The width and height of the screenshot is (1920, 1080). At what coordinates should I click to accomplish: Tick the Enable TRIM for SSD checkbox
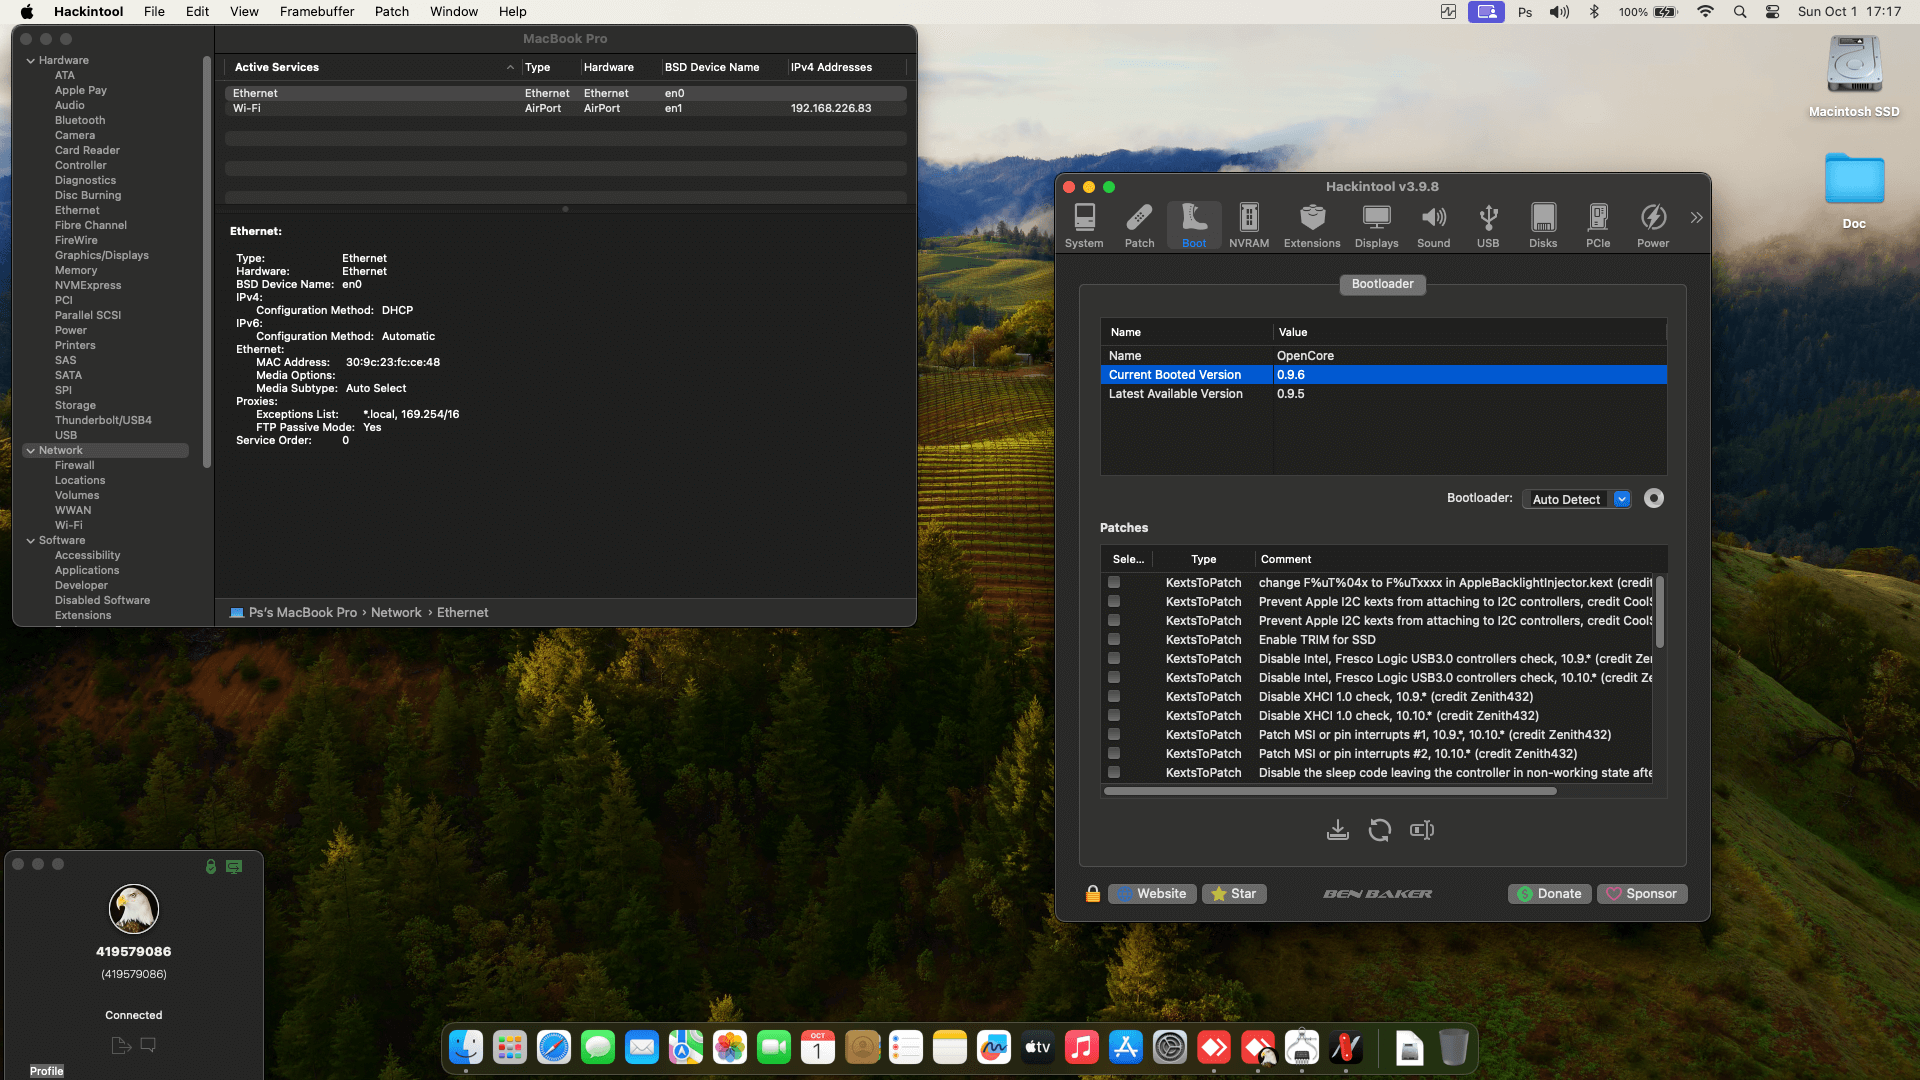pos(1114,639)
